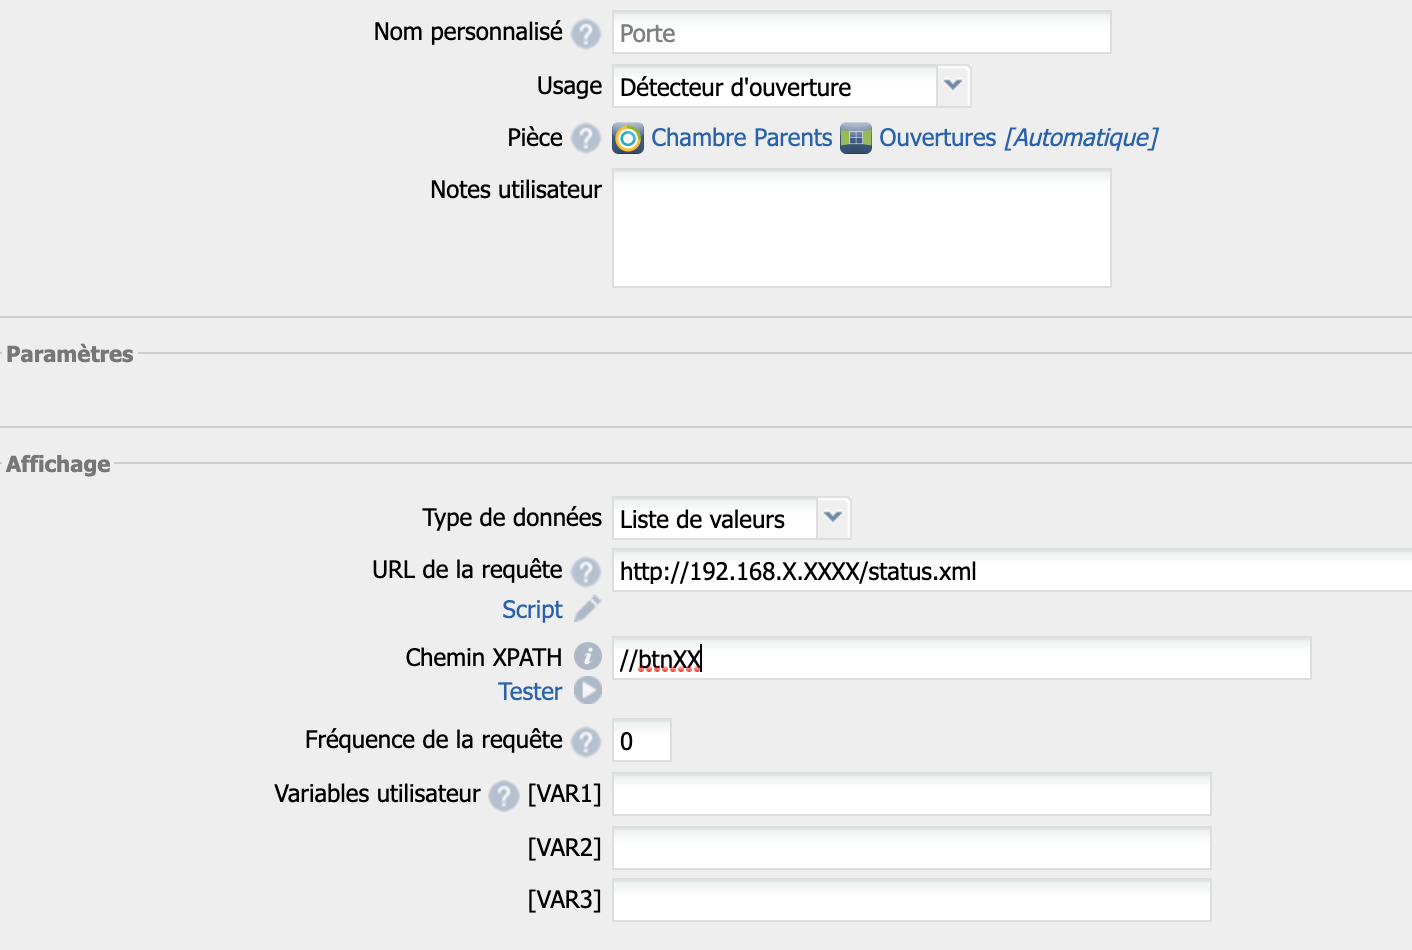Image resolution: width=1412 pixels, height=950 pixels.
Task: Click the [VAR1] input field
Action: [911, 794]
